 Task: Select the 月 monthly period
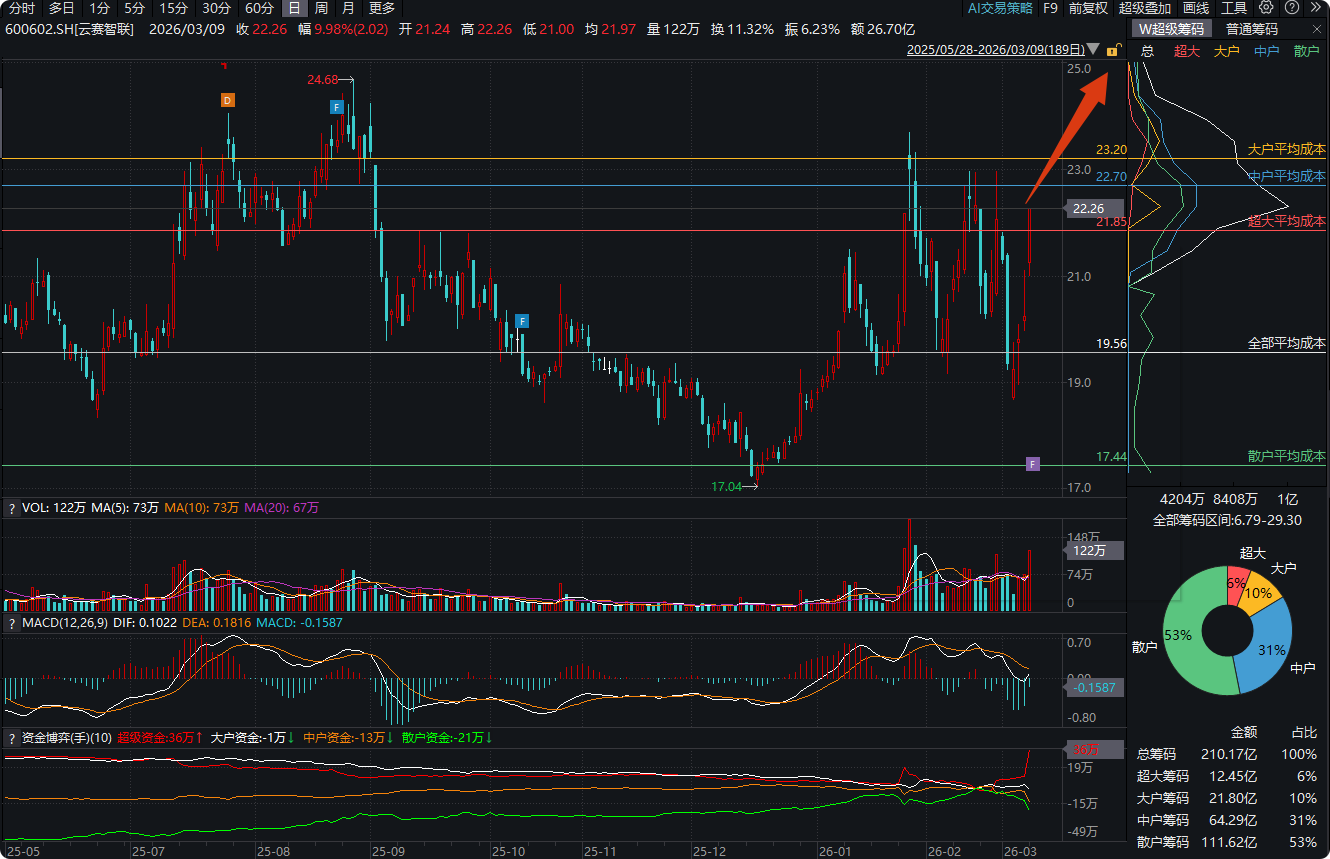click(348, 8)
